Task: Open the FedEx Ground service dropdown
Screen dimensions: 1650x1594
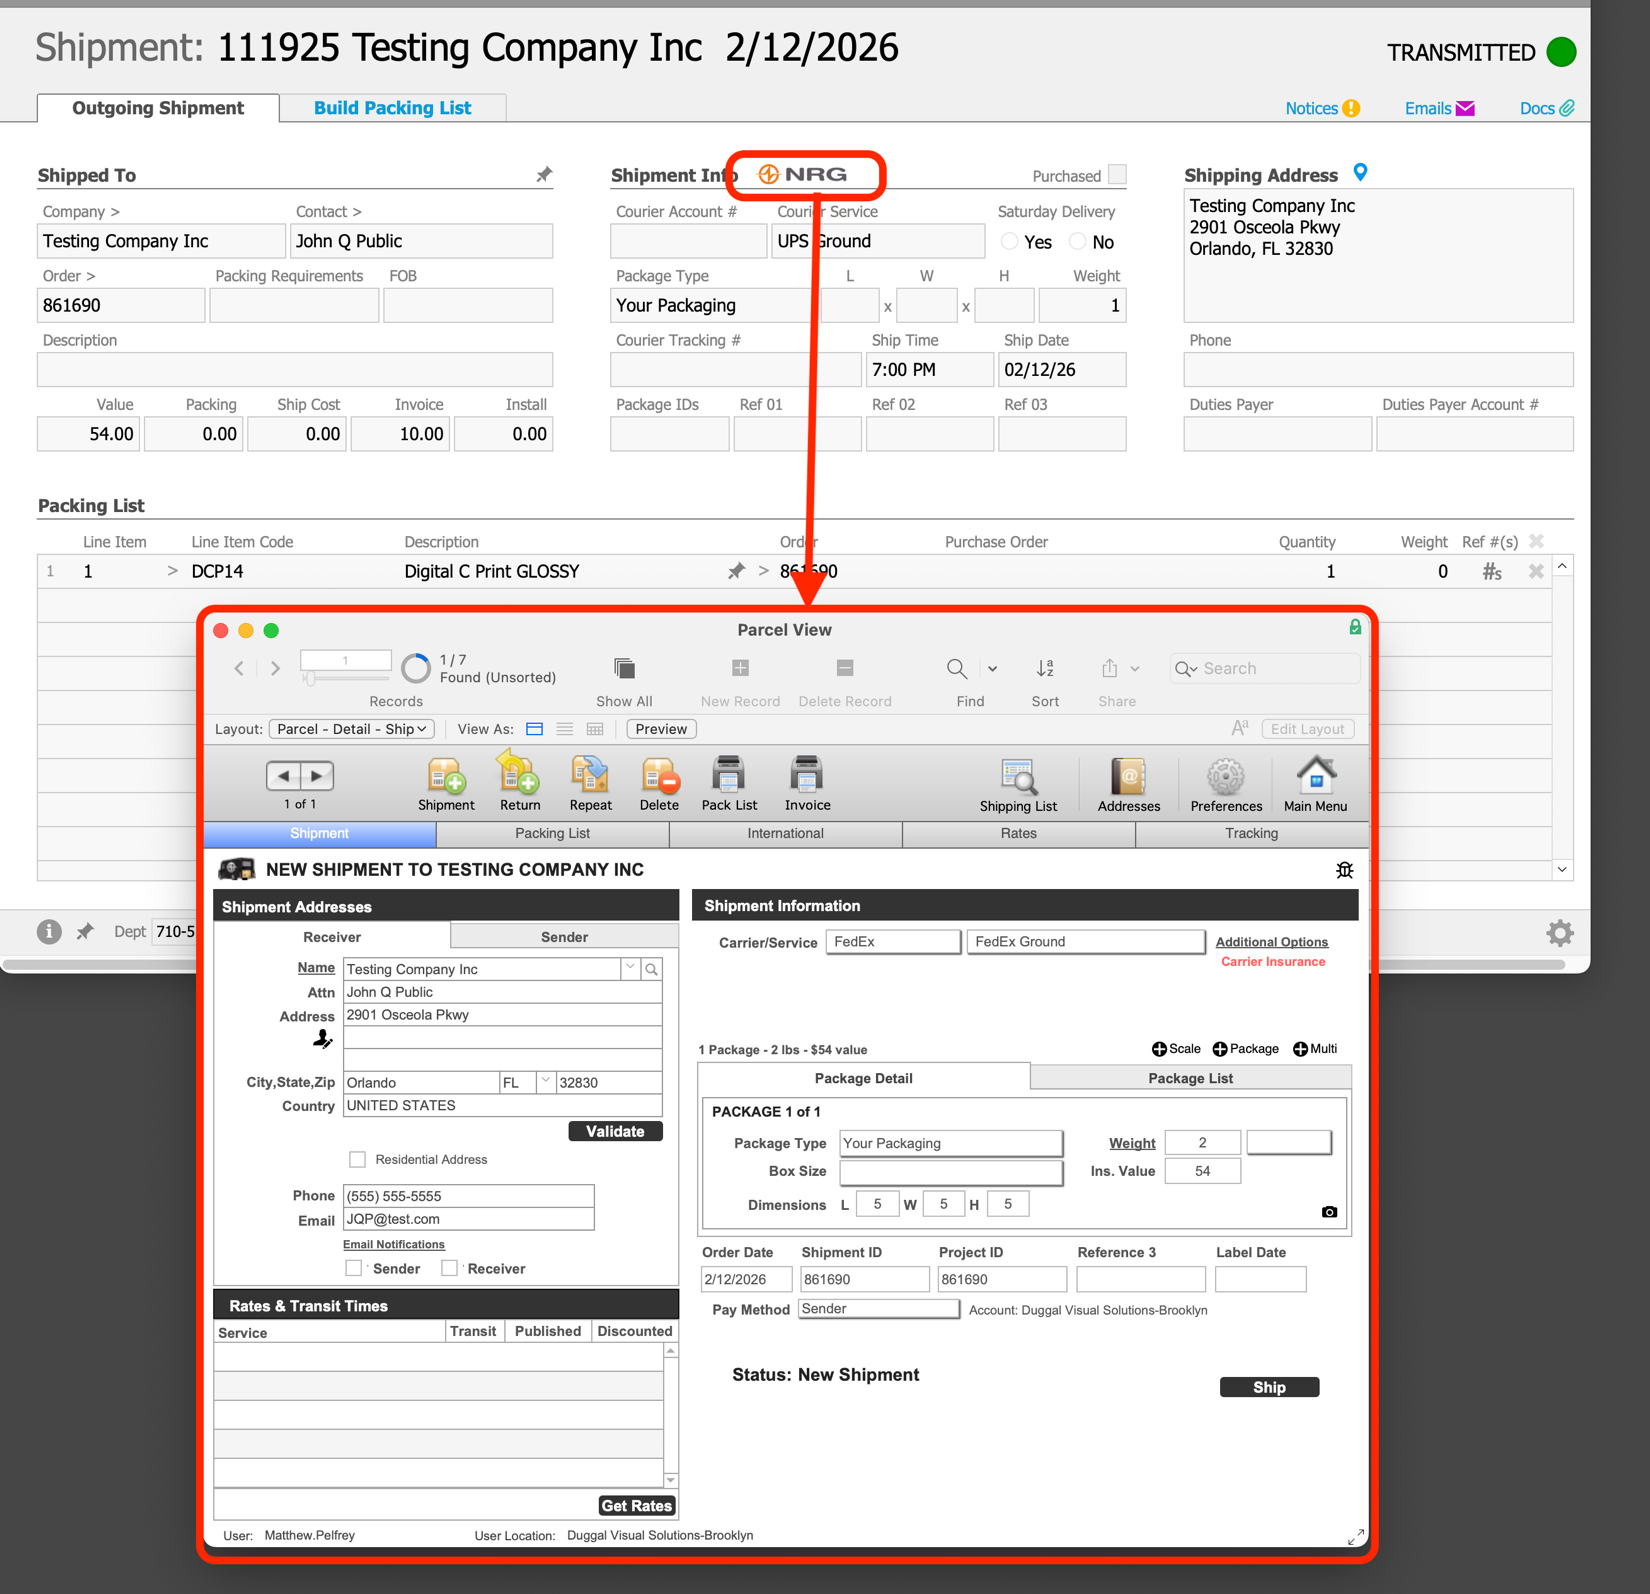Action: [x=1085, y=942]
